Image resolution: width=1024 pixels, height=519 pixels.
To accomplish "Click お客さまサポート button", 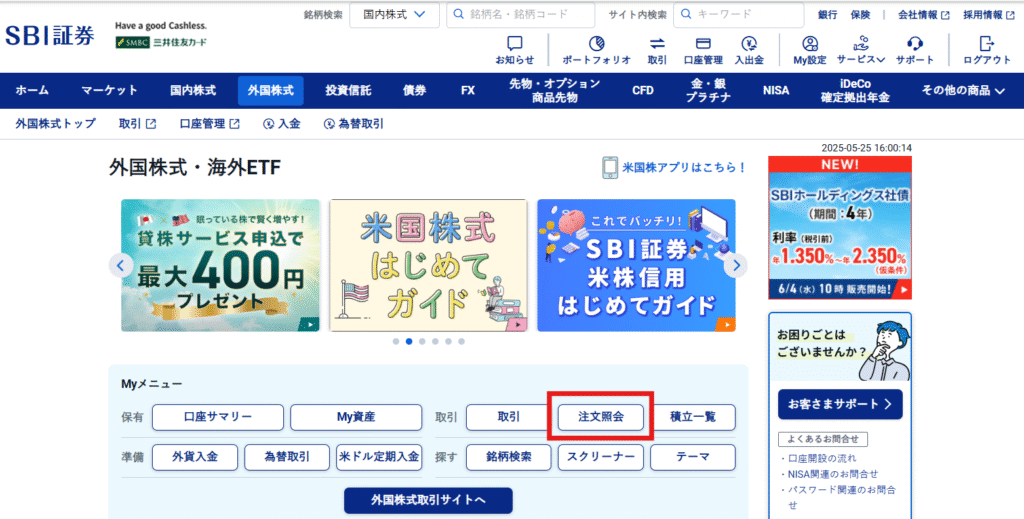I will (840, 404).
